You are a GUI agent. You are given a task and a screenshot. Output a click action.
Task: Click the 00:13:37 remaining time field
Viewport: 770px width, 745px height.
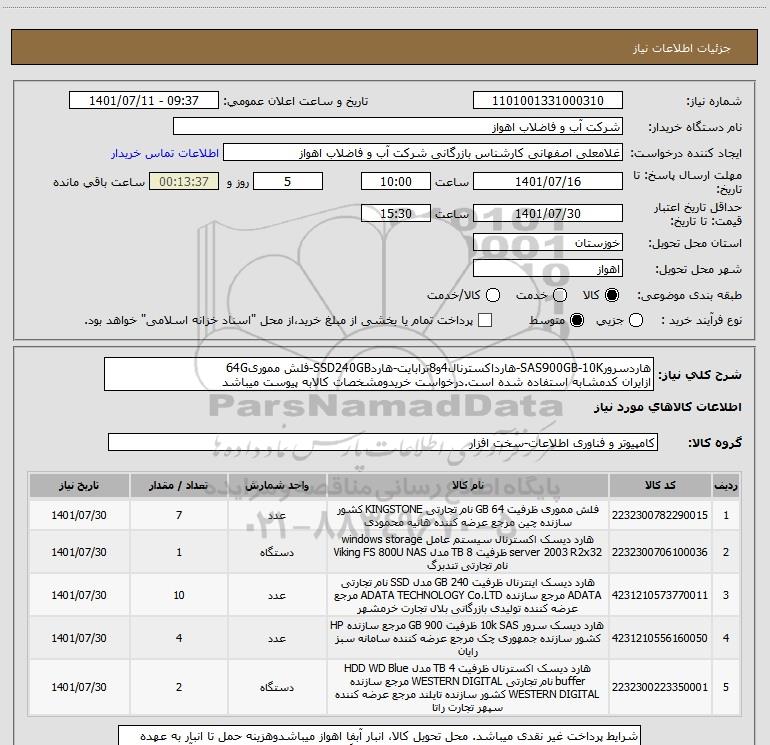[184, 181]
